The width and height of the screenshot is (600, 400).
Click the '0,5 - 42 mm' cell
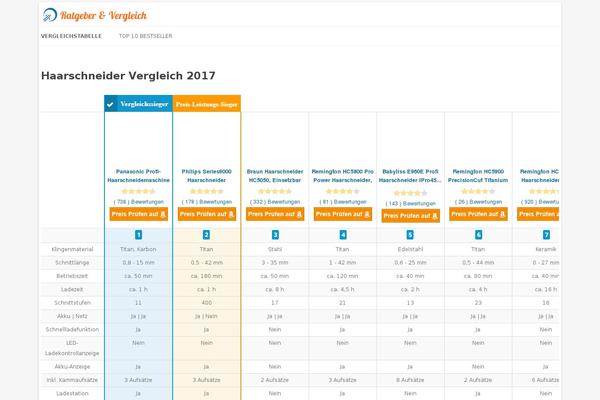tap(207, 263)
